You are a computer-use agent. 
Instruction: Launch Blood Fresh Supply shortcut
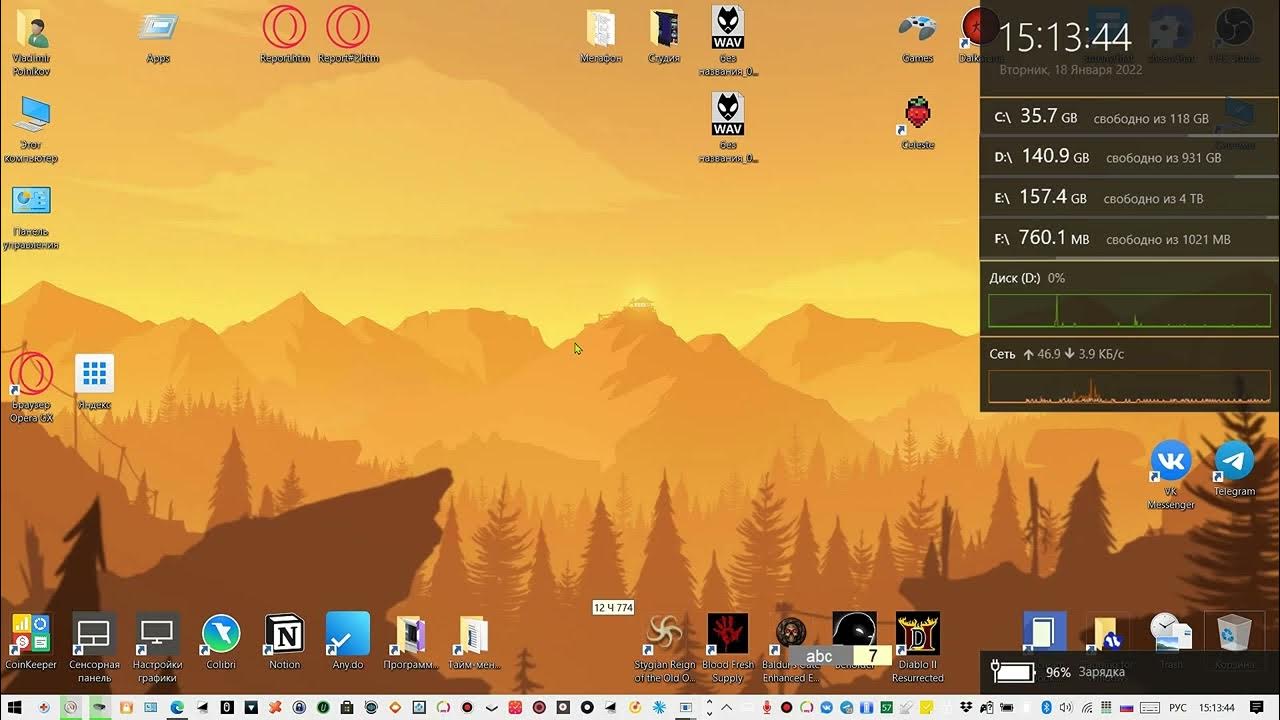coord(728,646)
